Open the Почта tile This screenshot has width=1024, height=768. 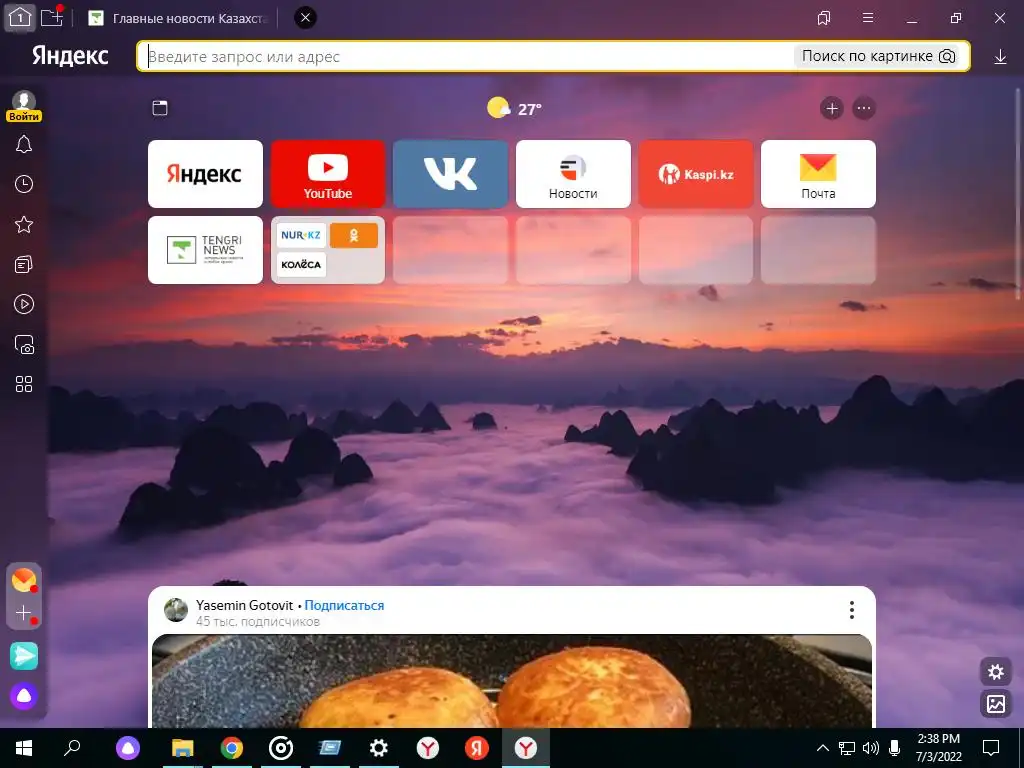click(818, 174)
